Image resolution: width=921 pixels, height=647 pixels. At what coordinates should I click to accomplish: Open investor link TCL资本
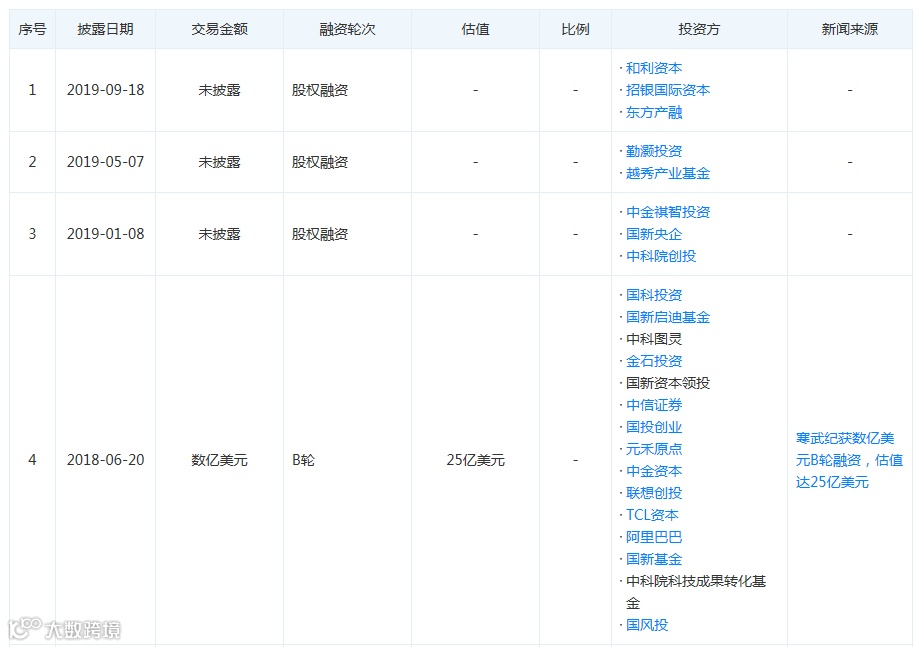coord(652,515)
